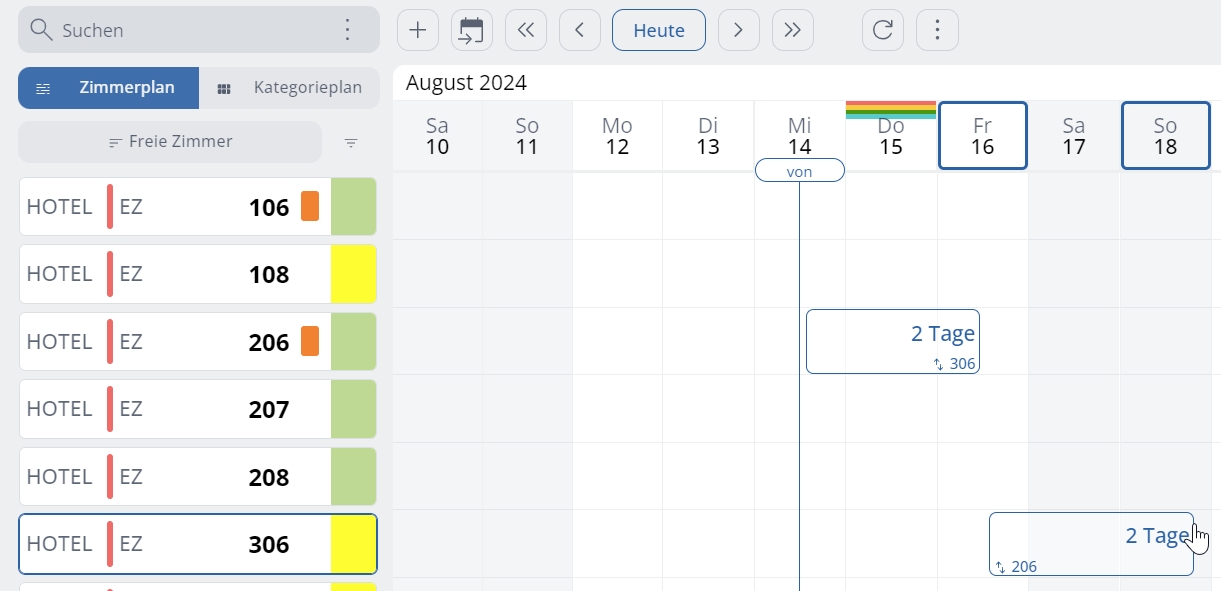
Task: Open toolbar three-dot more menu
Action: 937,30
